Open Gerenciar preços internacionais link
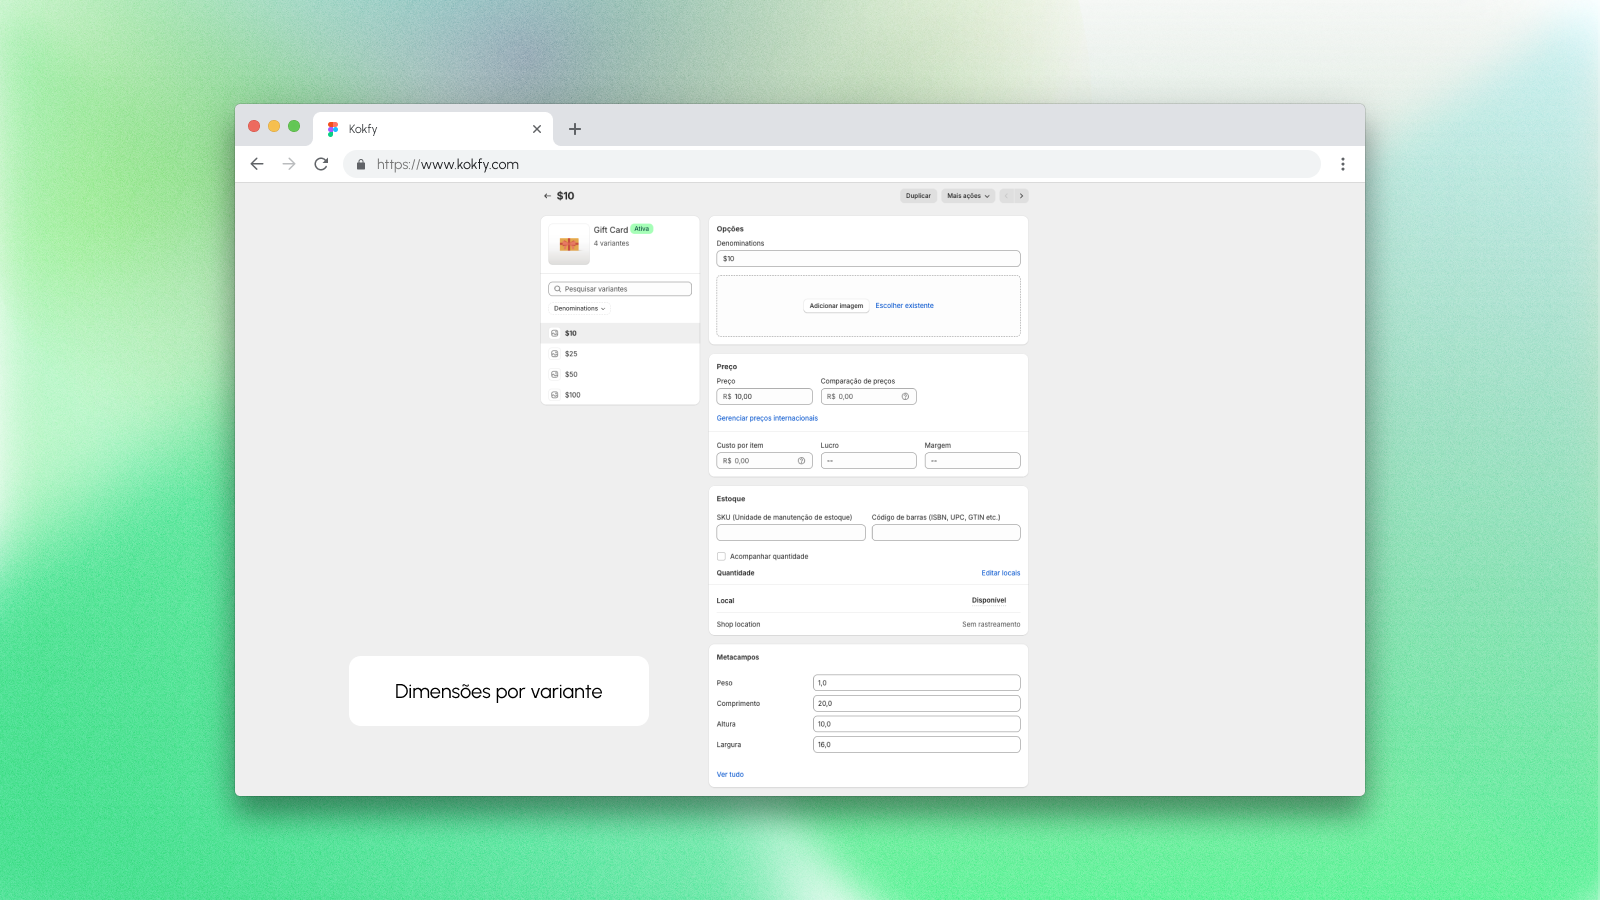 767,418
